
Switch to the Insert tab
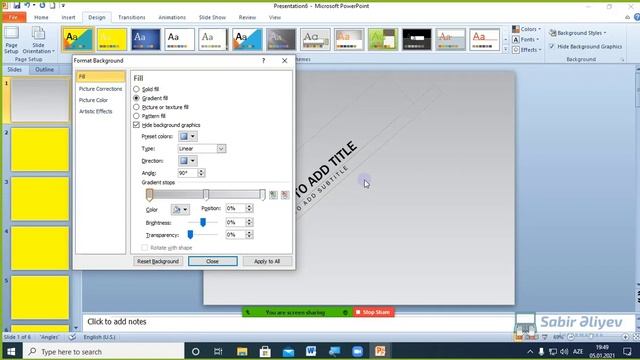point(68,17)
